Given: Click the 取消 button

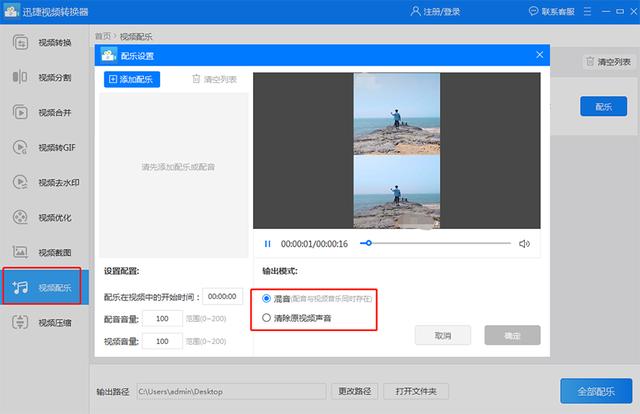Looking at the screenshot, I should point(443,336).
